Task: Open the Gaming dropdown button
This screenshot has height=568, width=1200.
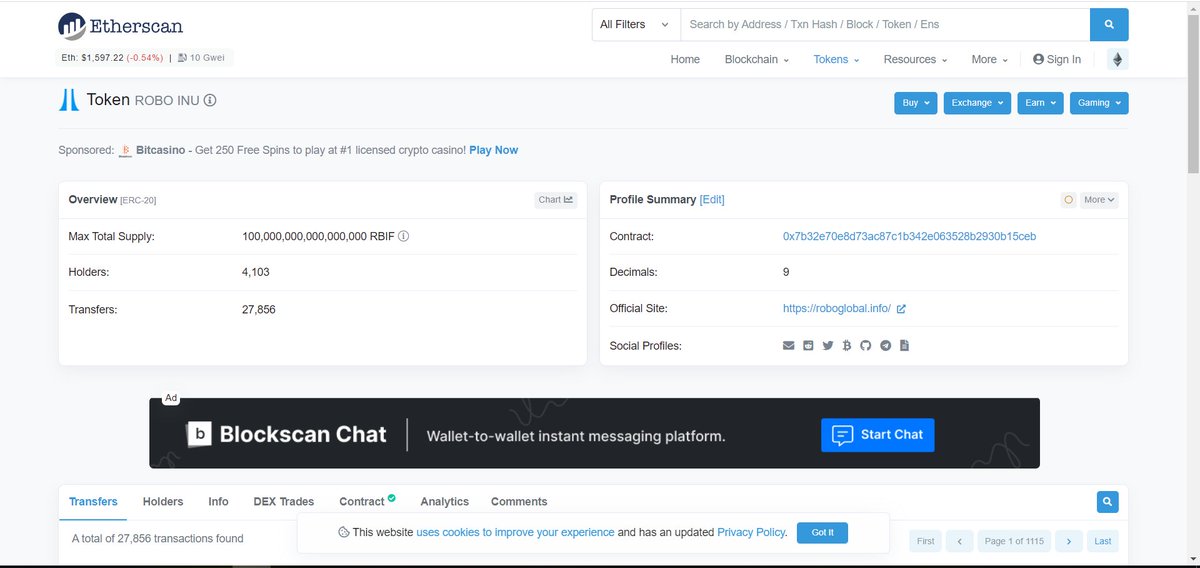Action: [1098, 102]
